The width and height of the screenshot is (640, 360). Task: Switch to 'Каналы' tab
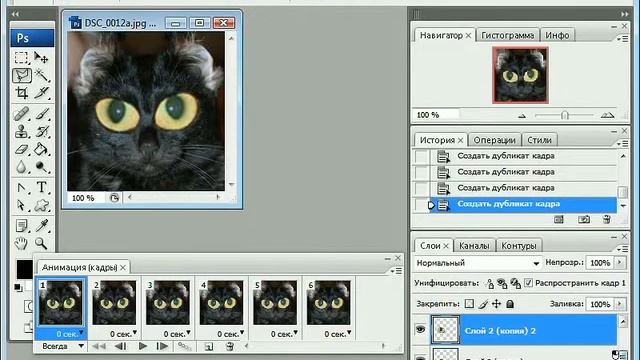(474, 246)
